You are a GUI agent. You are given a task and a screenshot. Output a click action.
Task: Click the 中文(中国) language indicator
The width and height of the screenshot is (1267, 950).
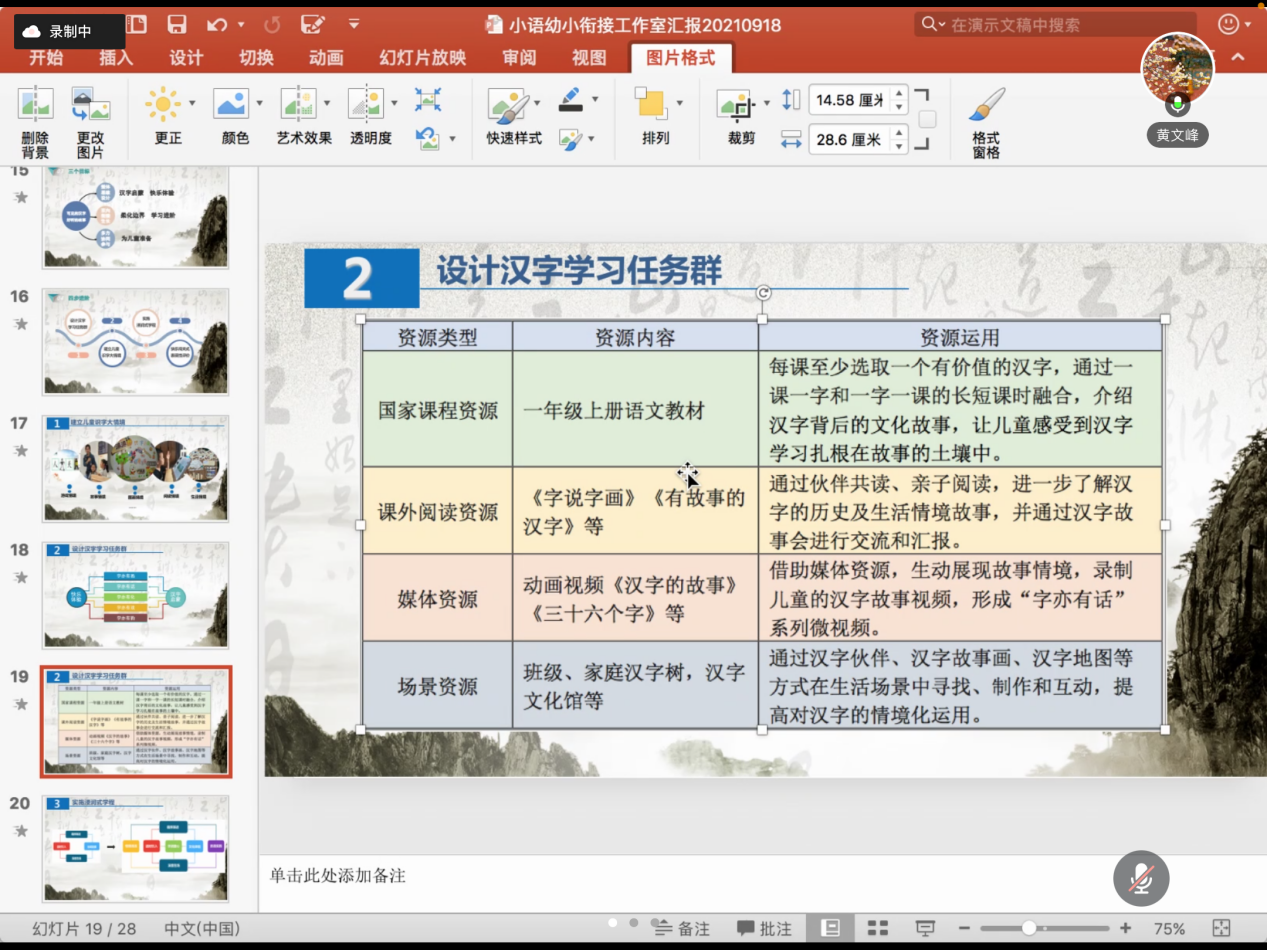pos(202,929)
